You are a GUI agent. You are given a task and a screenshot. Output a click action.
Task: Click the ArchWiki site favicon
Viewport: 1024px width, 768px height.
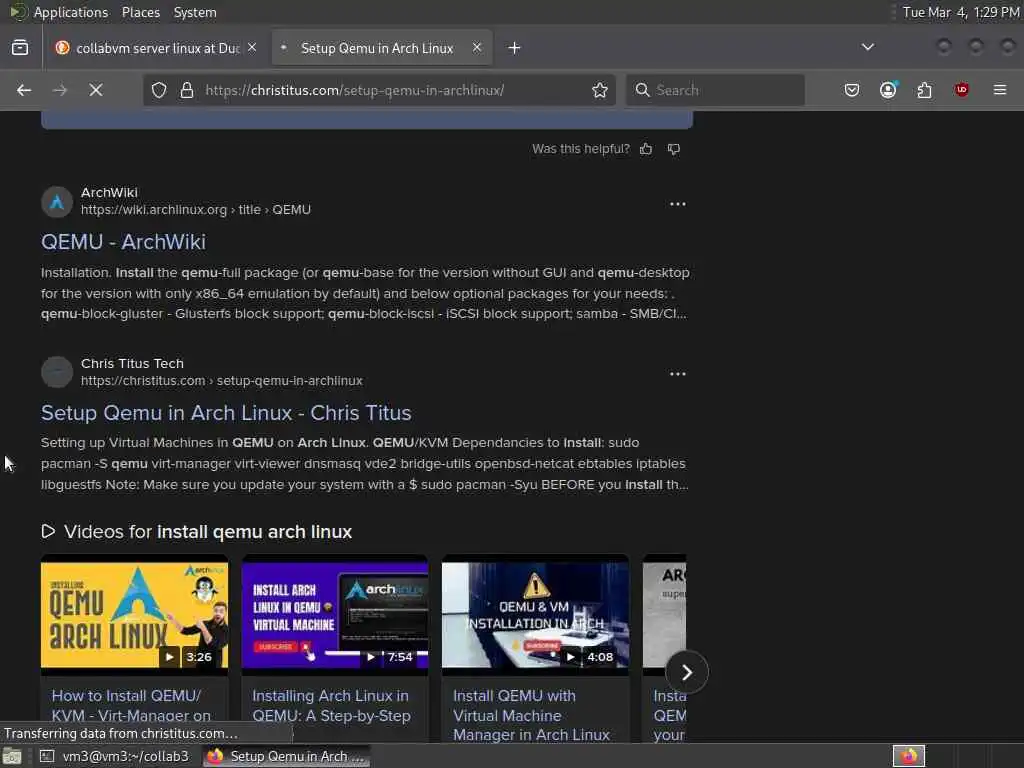coord(57,202)
